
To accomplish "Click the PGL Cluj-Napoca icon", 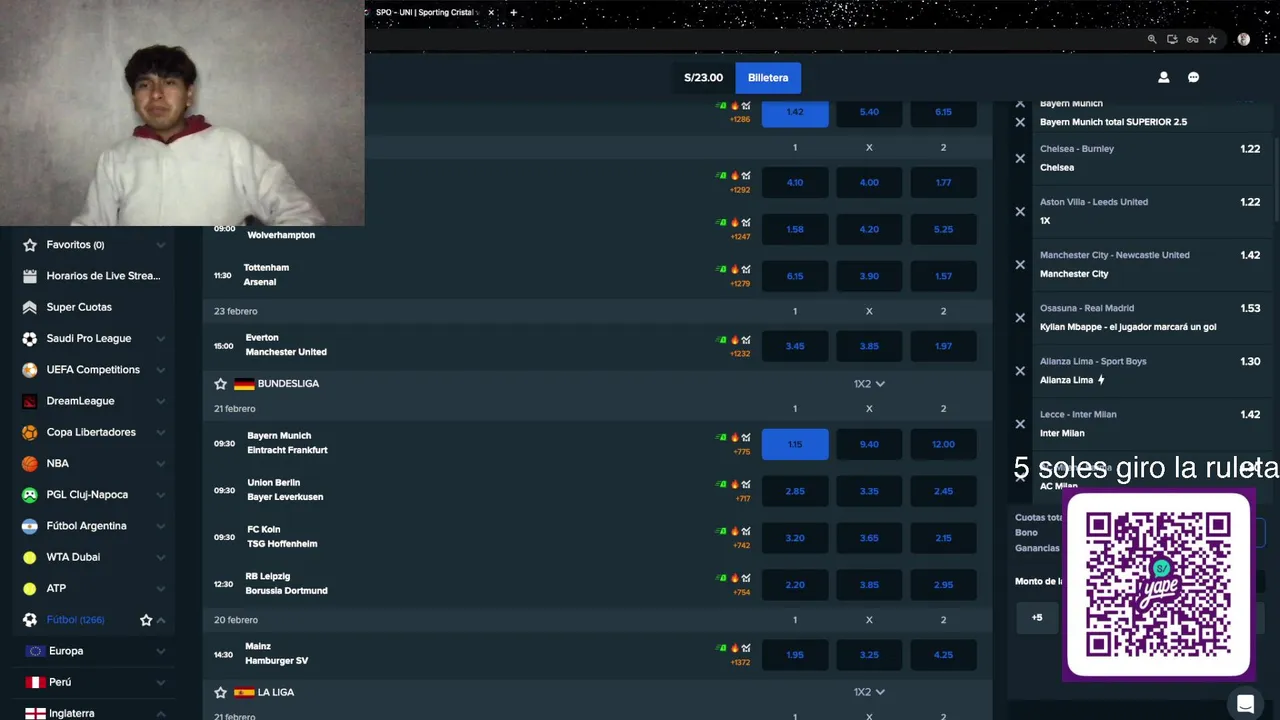I will (30, 494).
